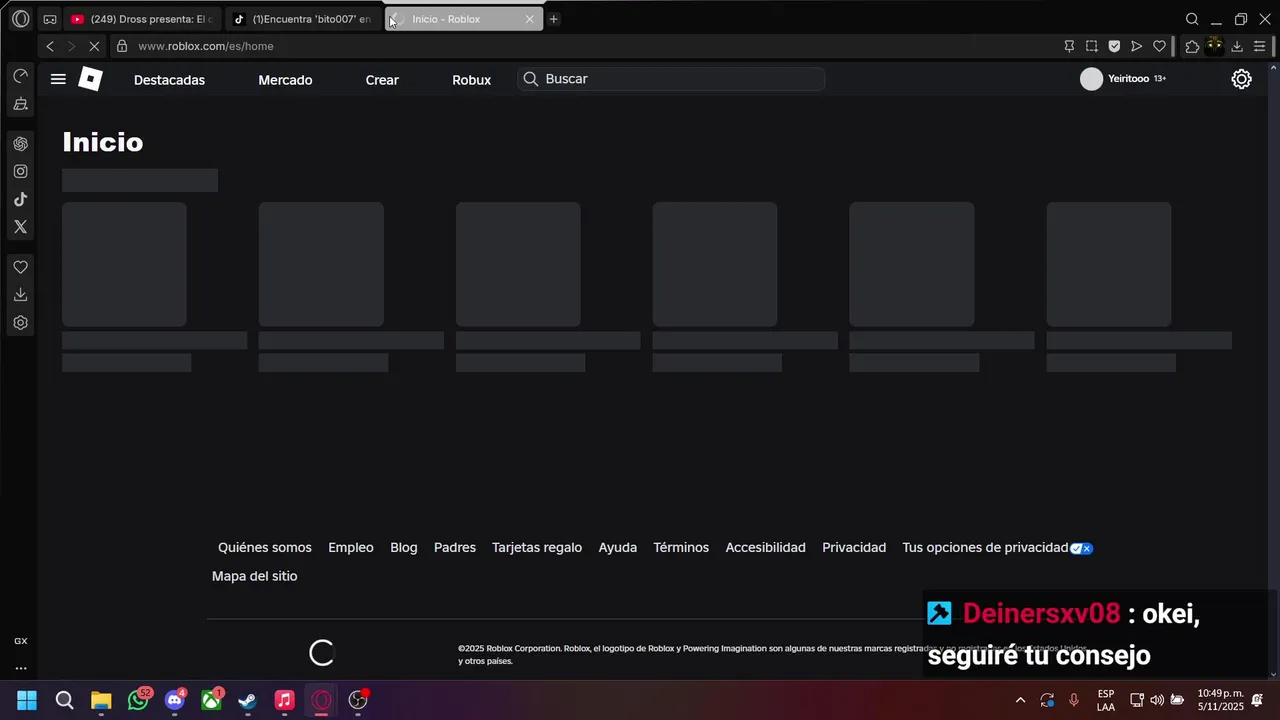
Task: Open the Mapa del sitio link
Action: tap(254, 576)
